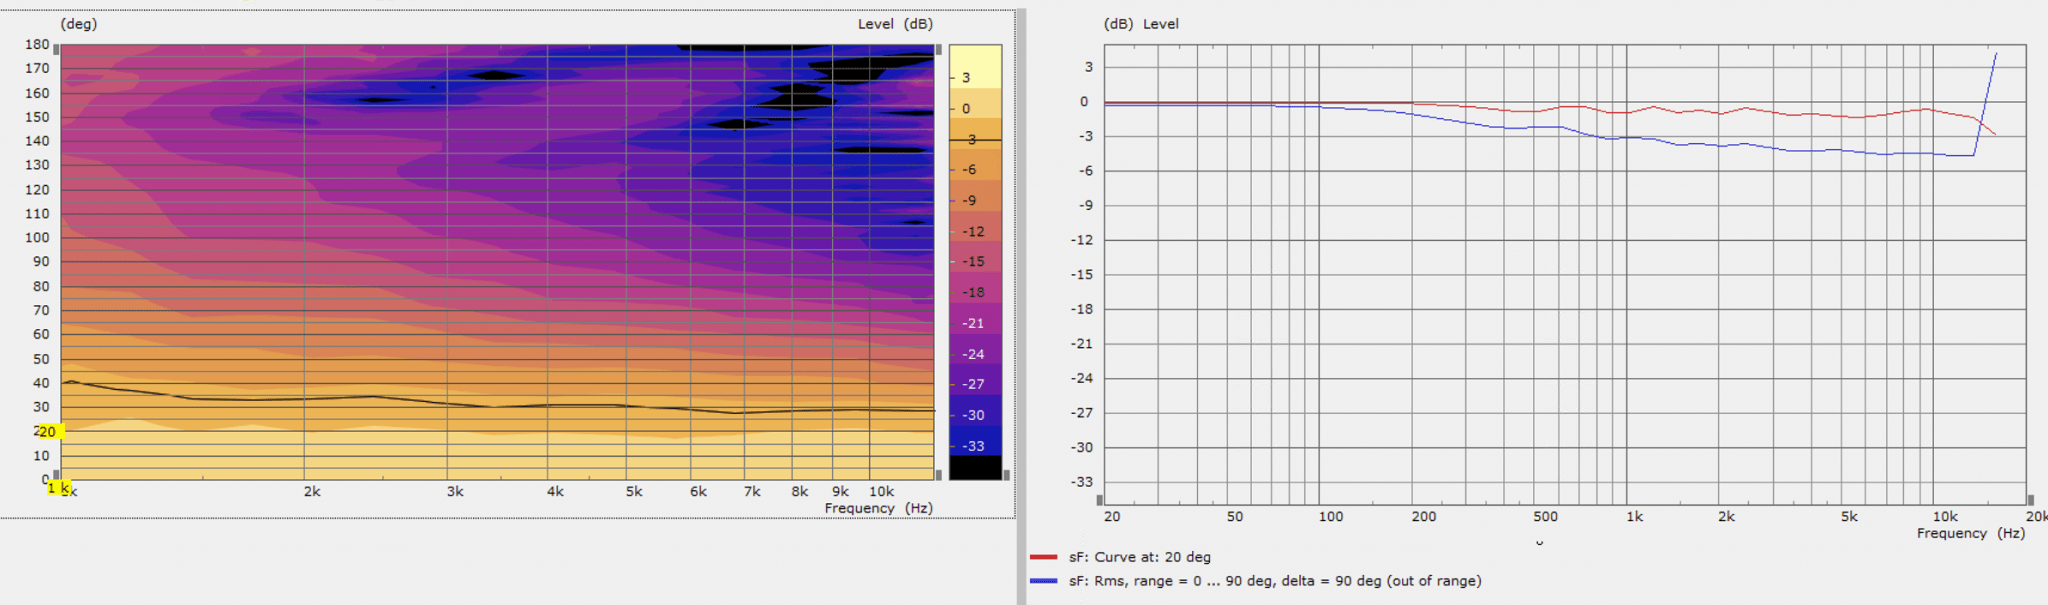Screen dimensions: 2048x605
Task: Click 'Frequency (Hz)' label under the directivity map
Action: pos(878,508)
